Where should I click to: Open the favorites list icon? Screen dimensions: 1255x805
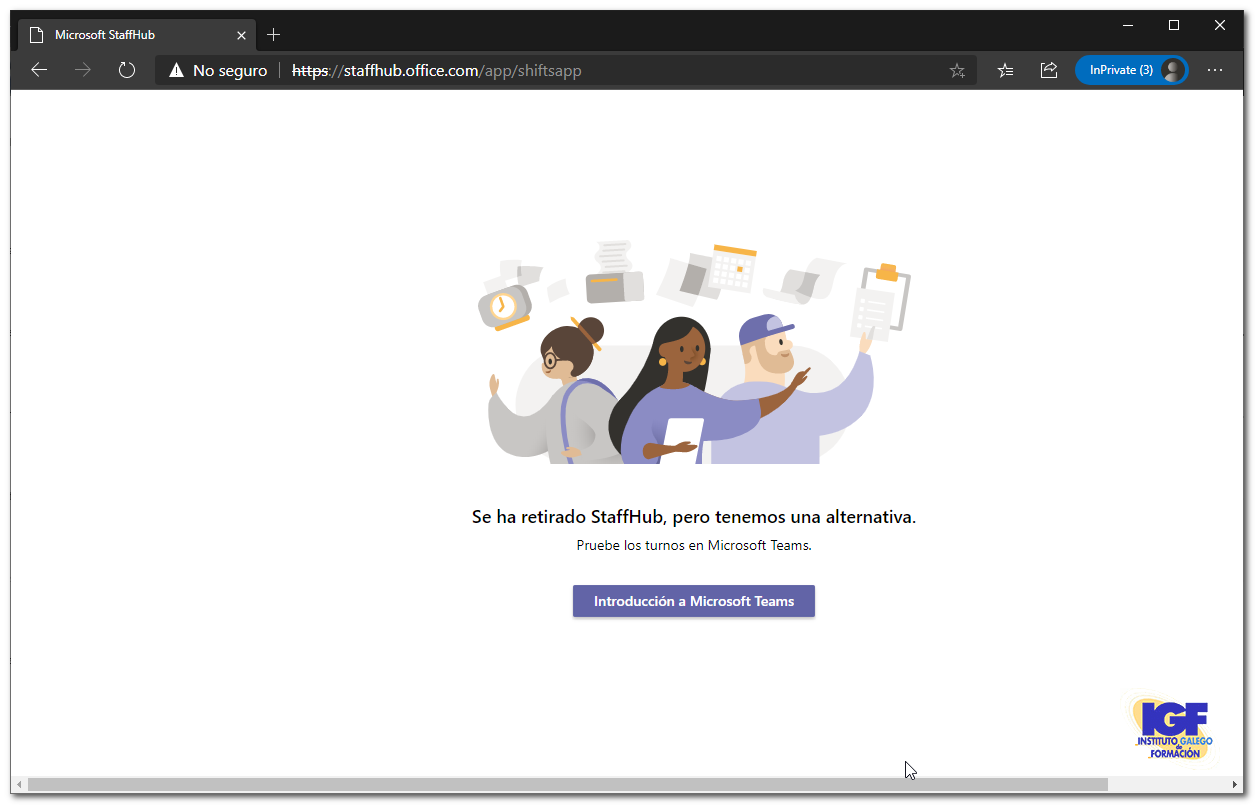click(1005, 70)
